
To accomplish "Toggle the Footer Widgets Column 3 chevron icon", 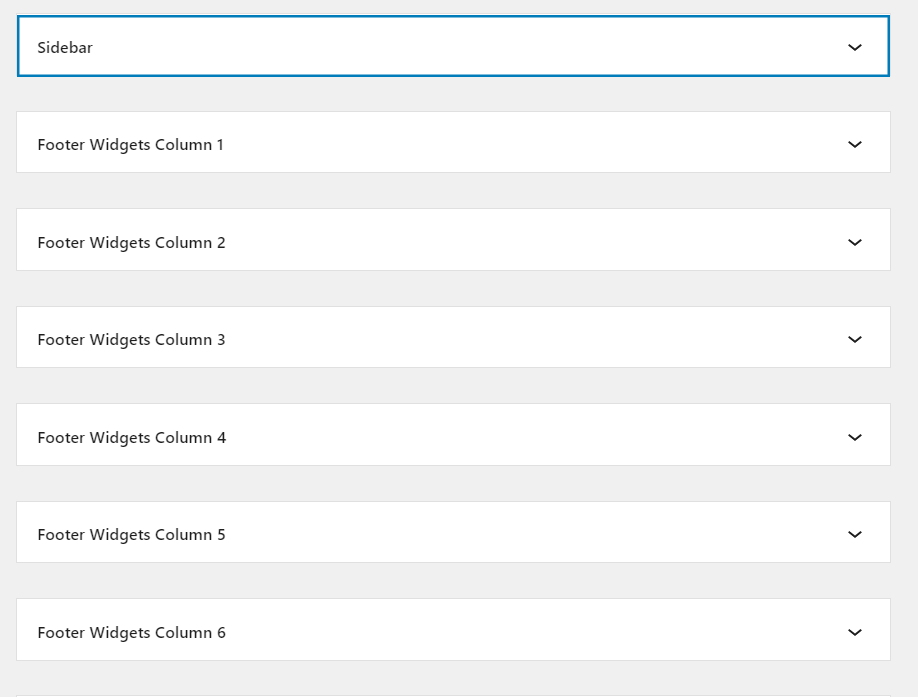I will click(855, 339).
